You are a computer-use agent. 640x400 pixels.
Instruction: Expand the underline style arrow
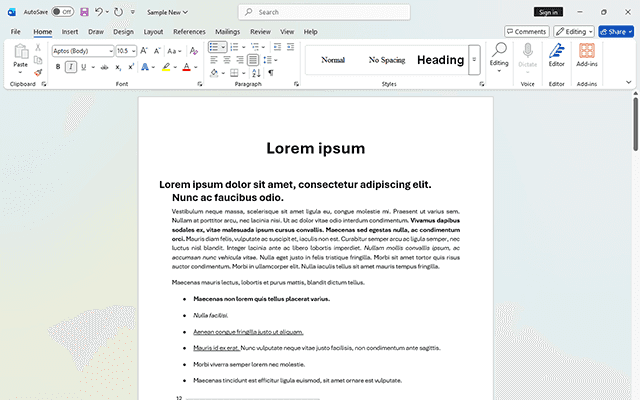coord(93,67)
